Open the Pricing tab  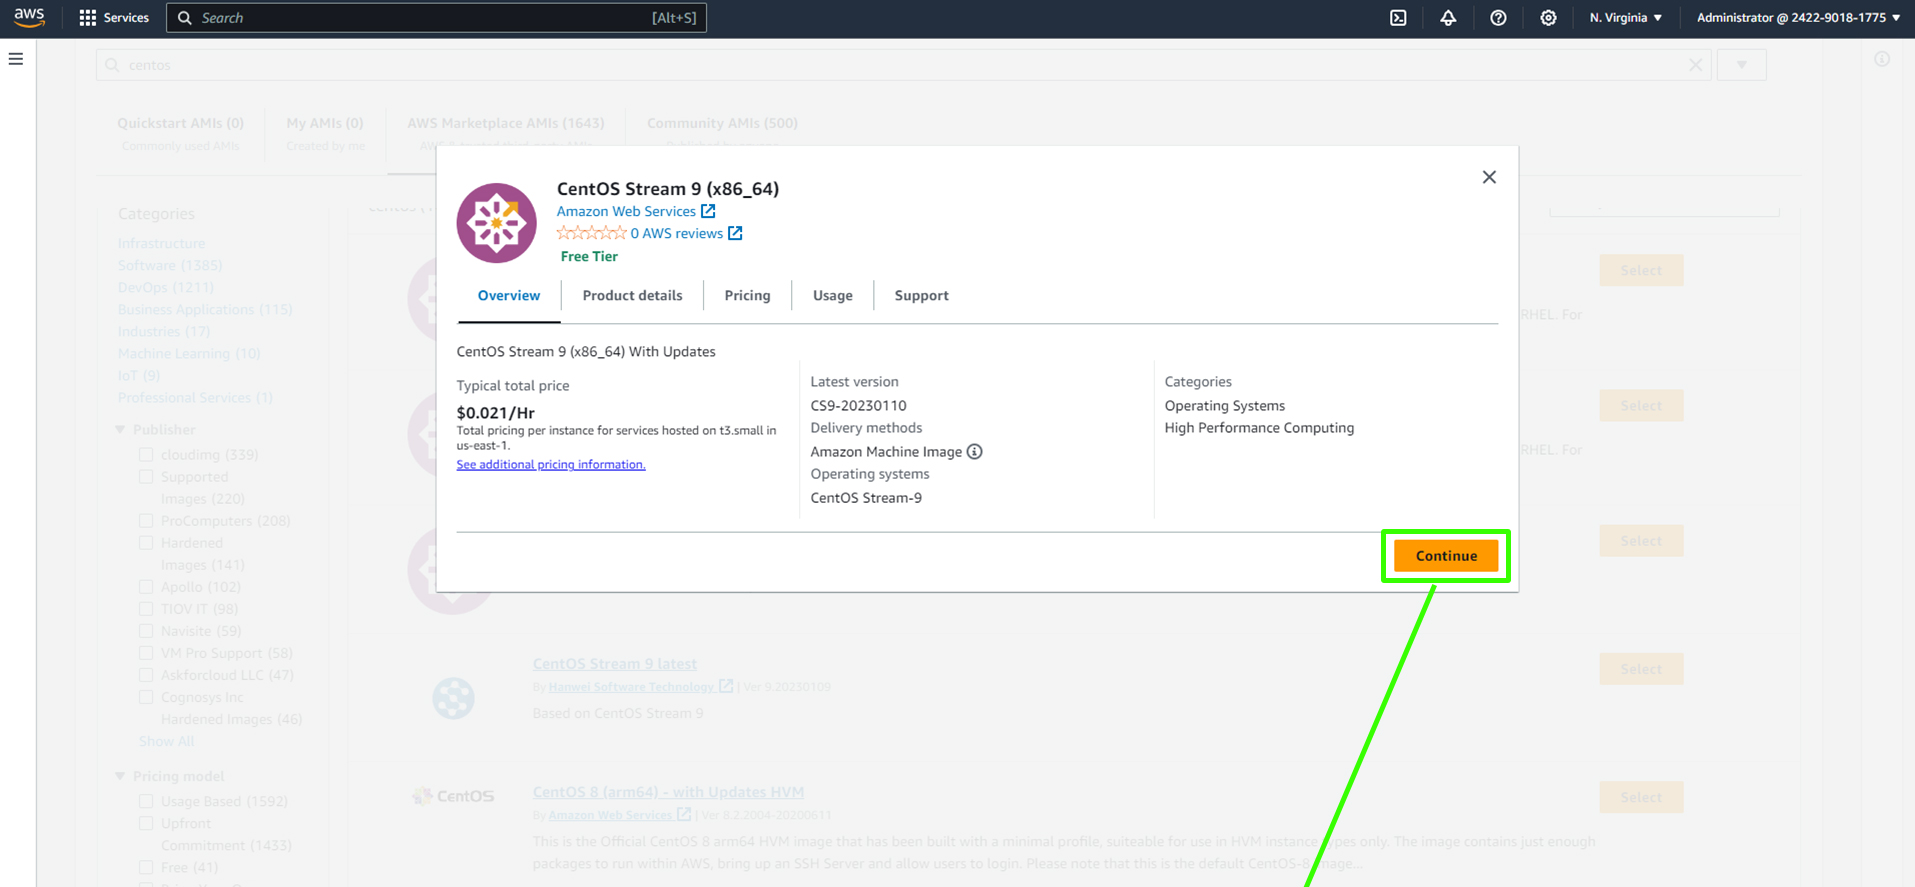click(747, 296)
